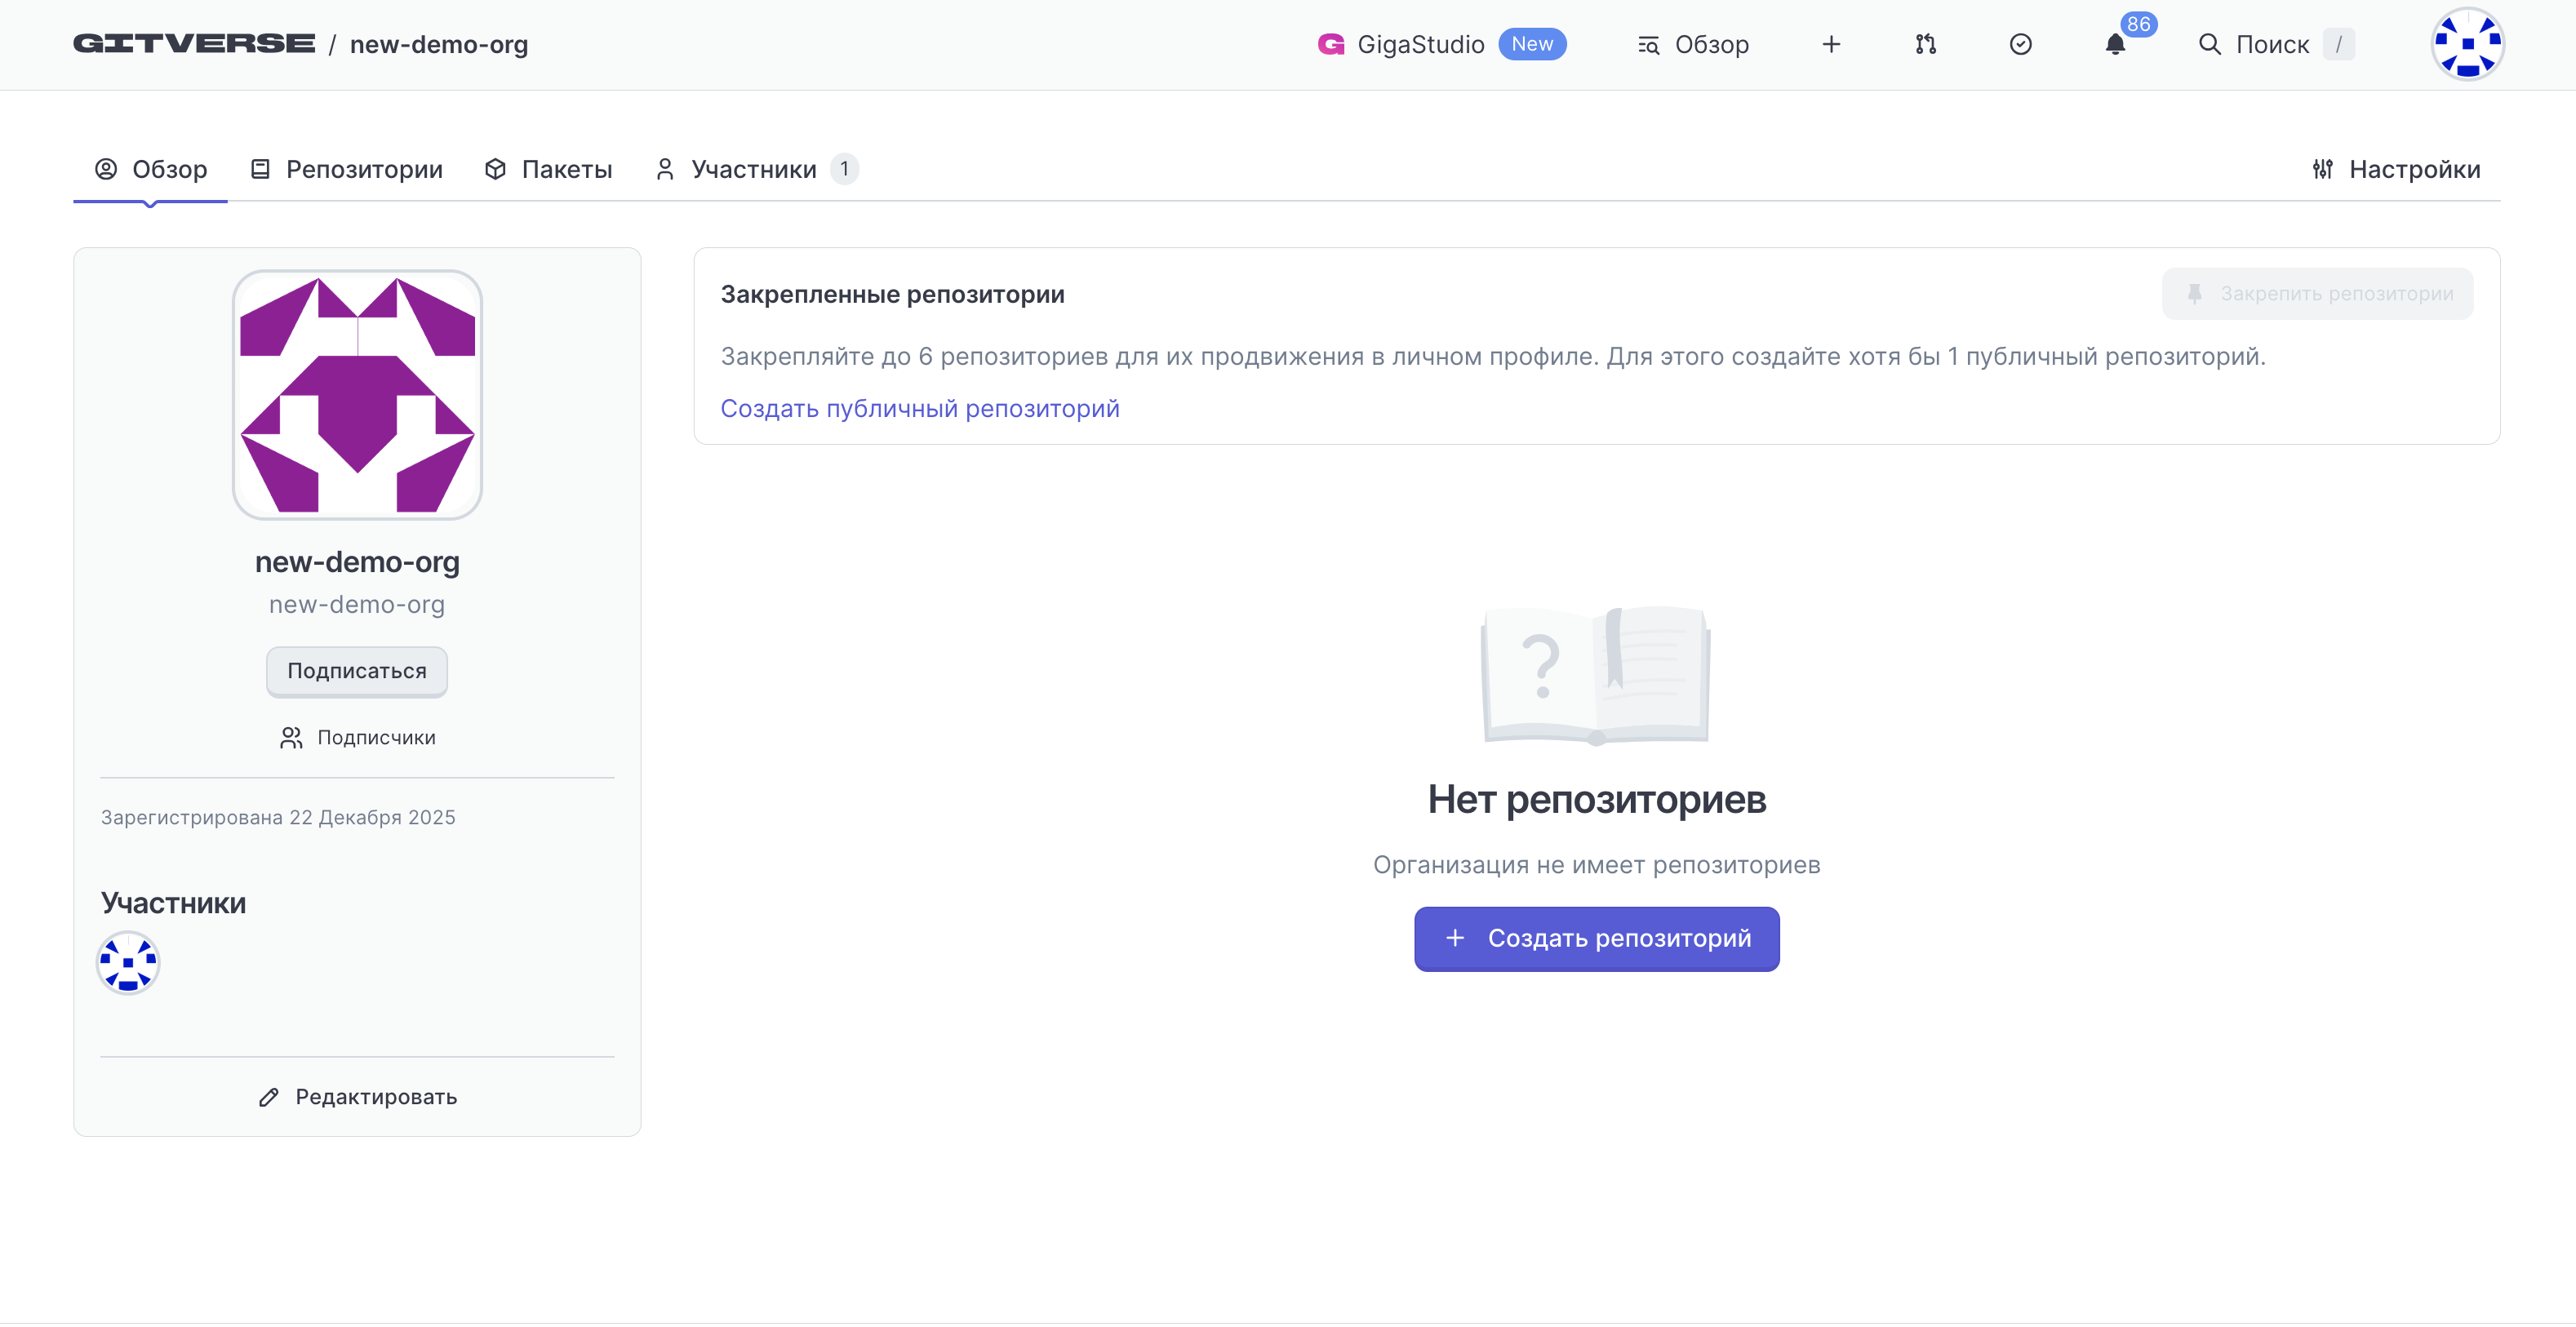
Task: Switch to the Репозитории tab
Action: (x=346, y=169)
